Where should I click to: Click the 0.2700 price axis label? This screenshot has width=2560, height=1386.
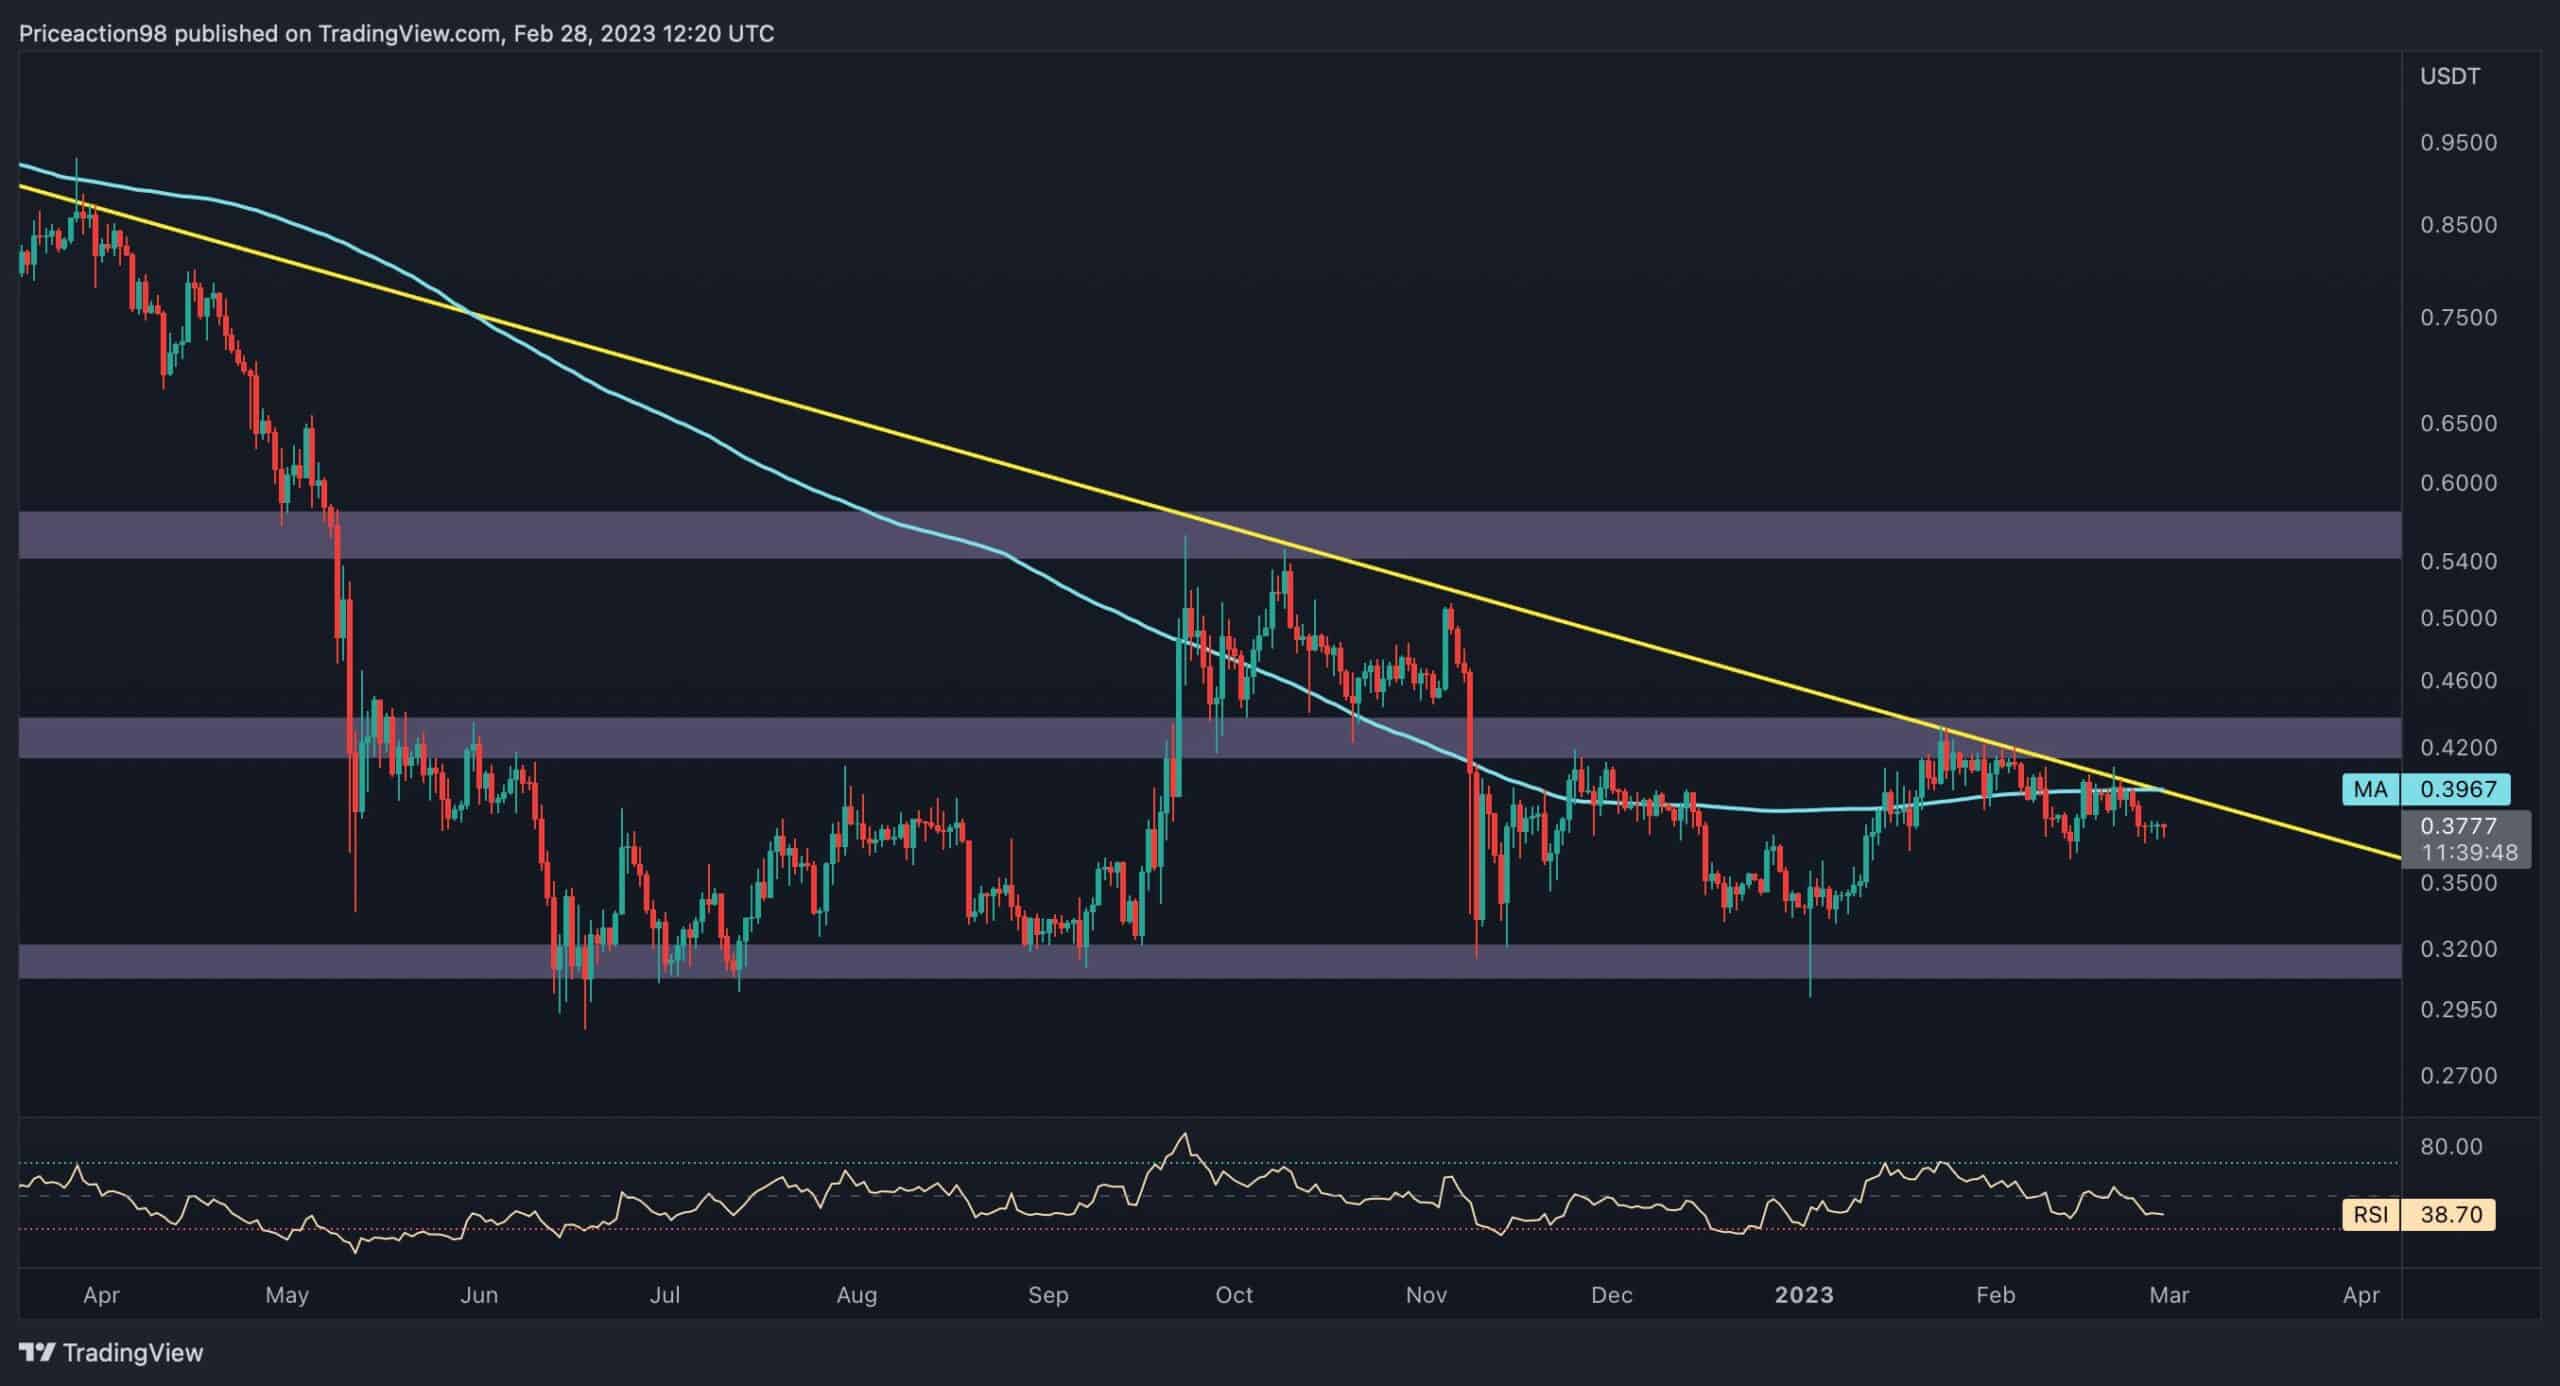[2458, 1076]
